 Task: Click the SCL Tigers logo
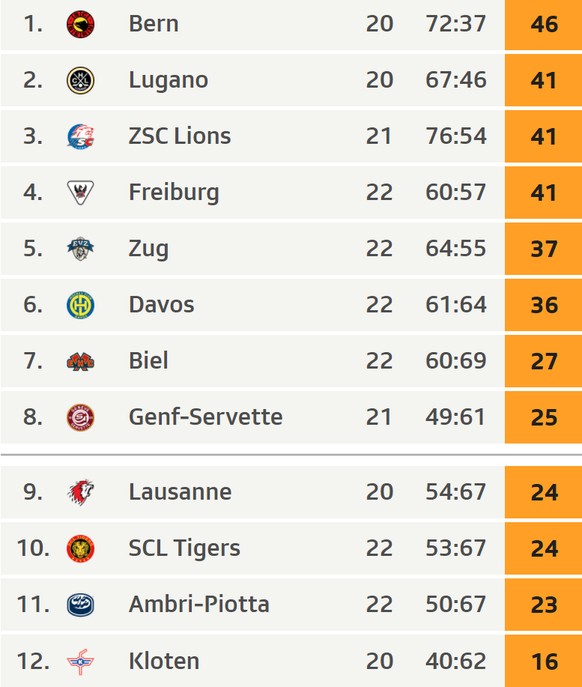[x=80, y=548]
